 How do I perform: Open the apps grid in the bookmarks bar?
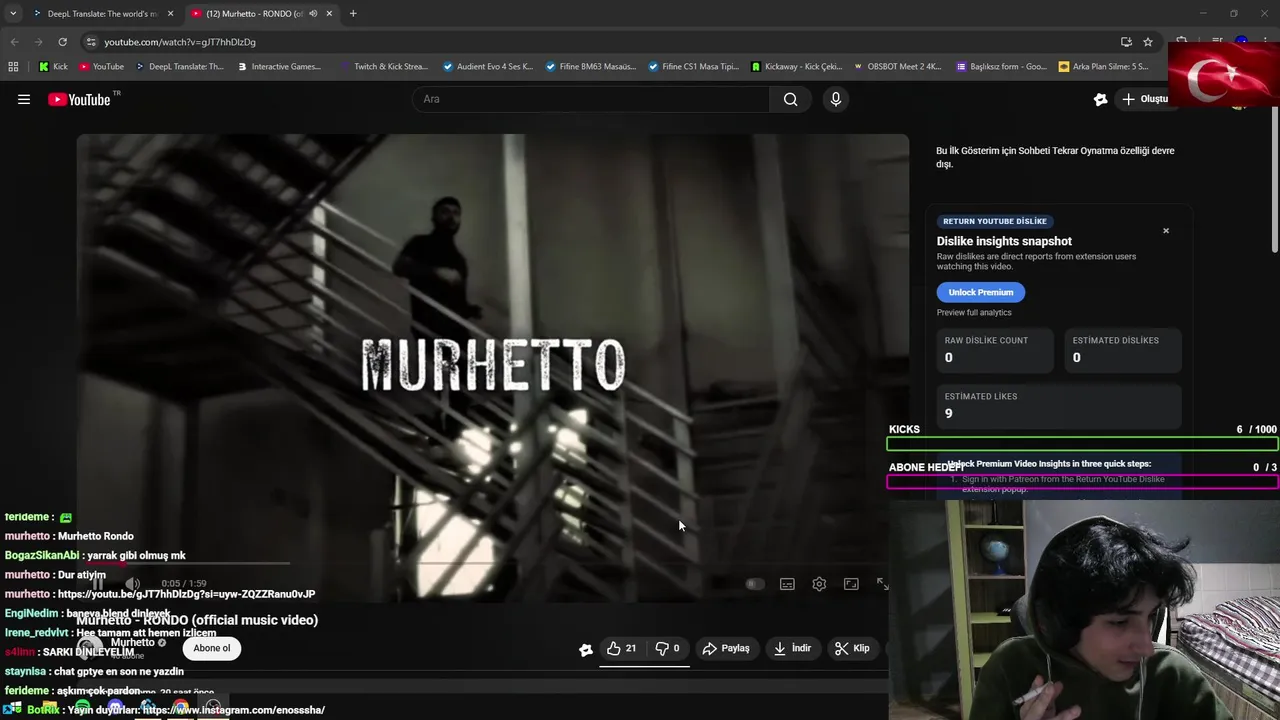(13, 67)
